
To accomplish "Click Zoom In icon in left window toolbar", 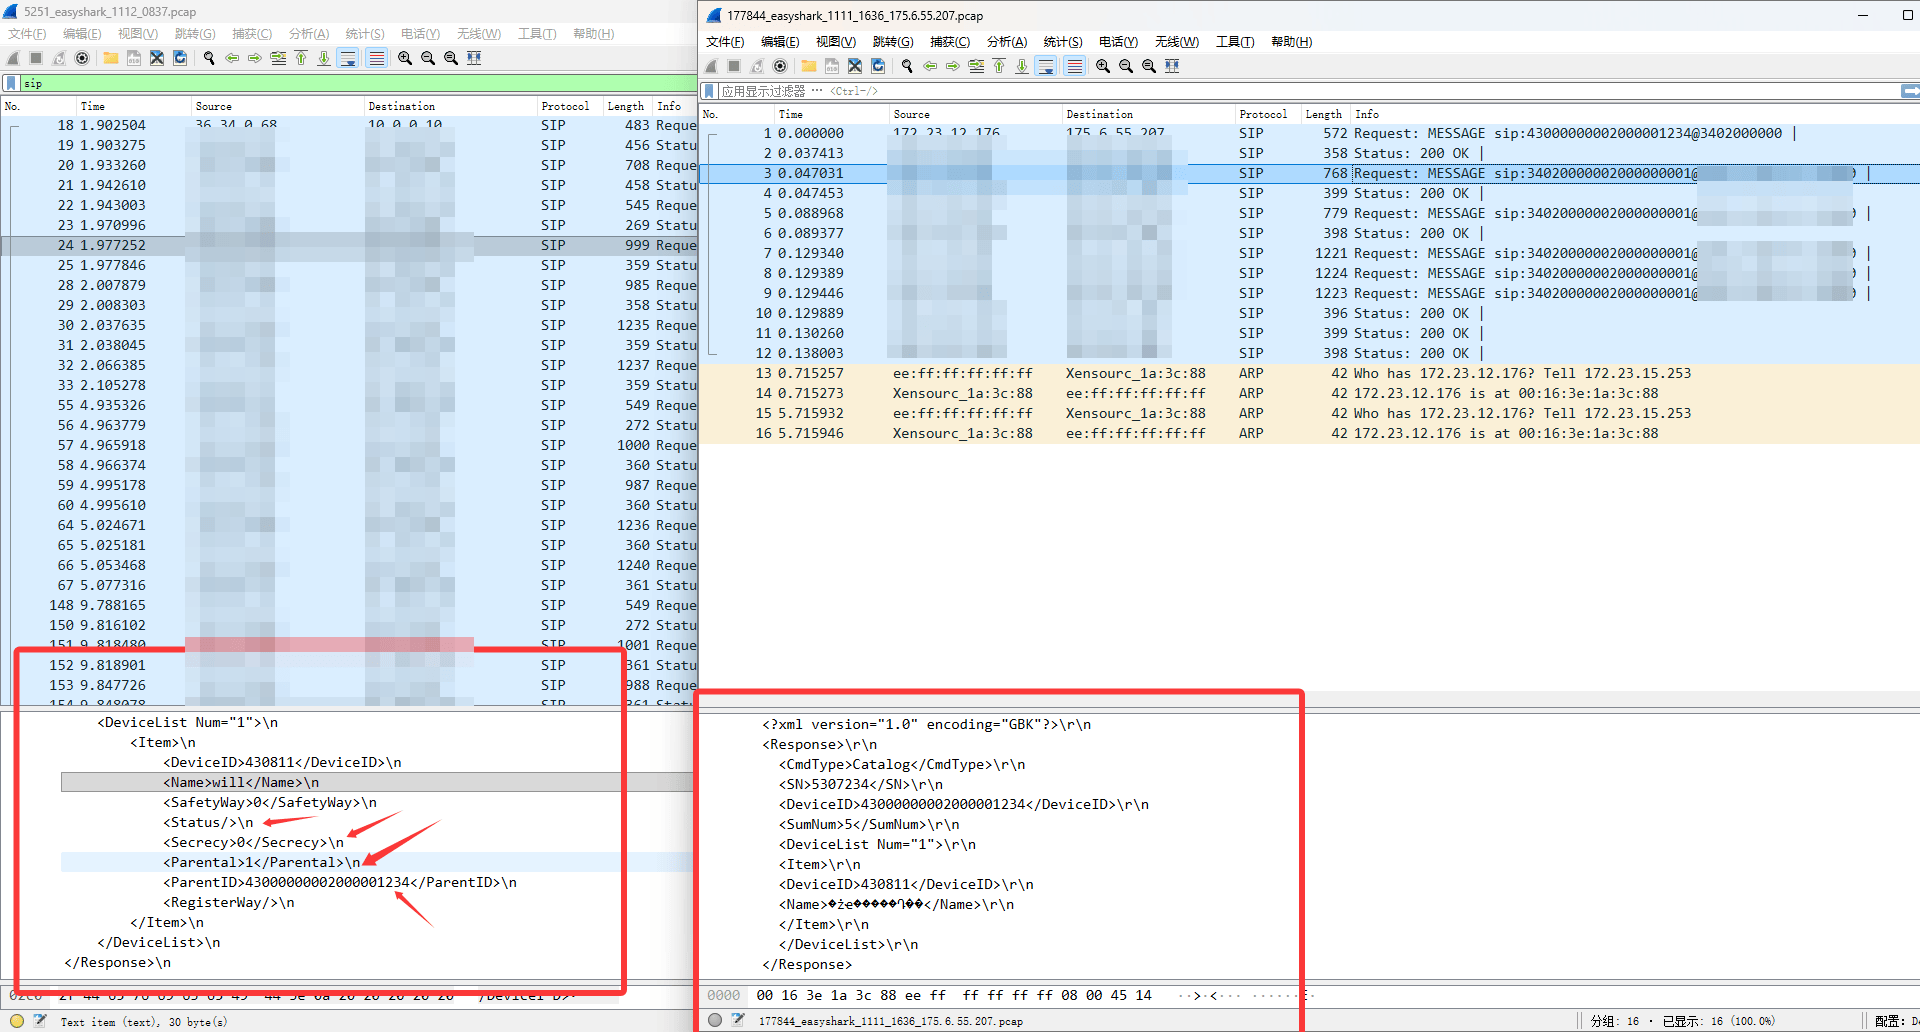I will pyautogui.click(x=405, y=58).
